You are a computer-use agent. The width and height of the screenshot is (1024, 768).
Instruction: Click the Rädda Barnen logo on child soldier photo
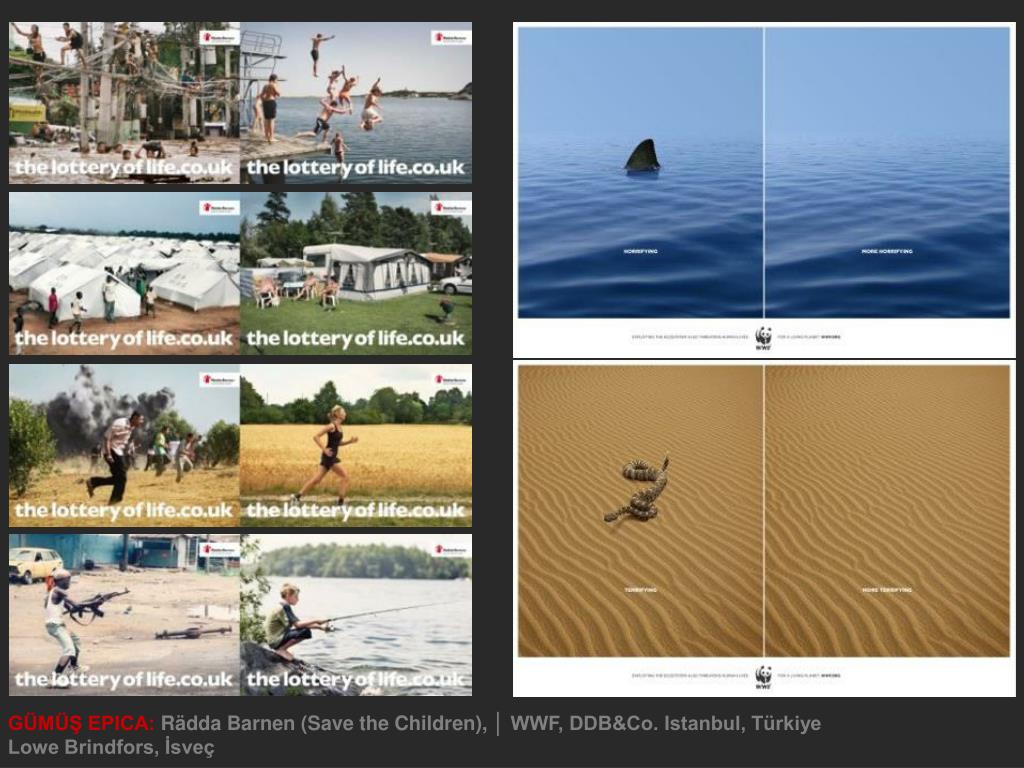[219, 549]
